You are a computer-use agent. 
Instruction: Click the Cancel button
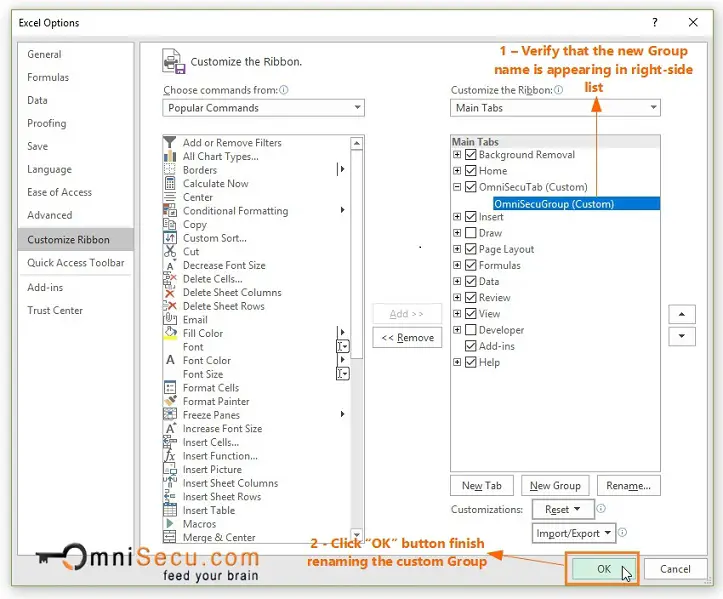(675, 569)
